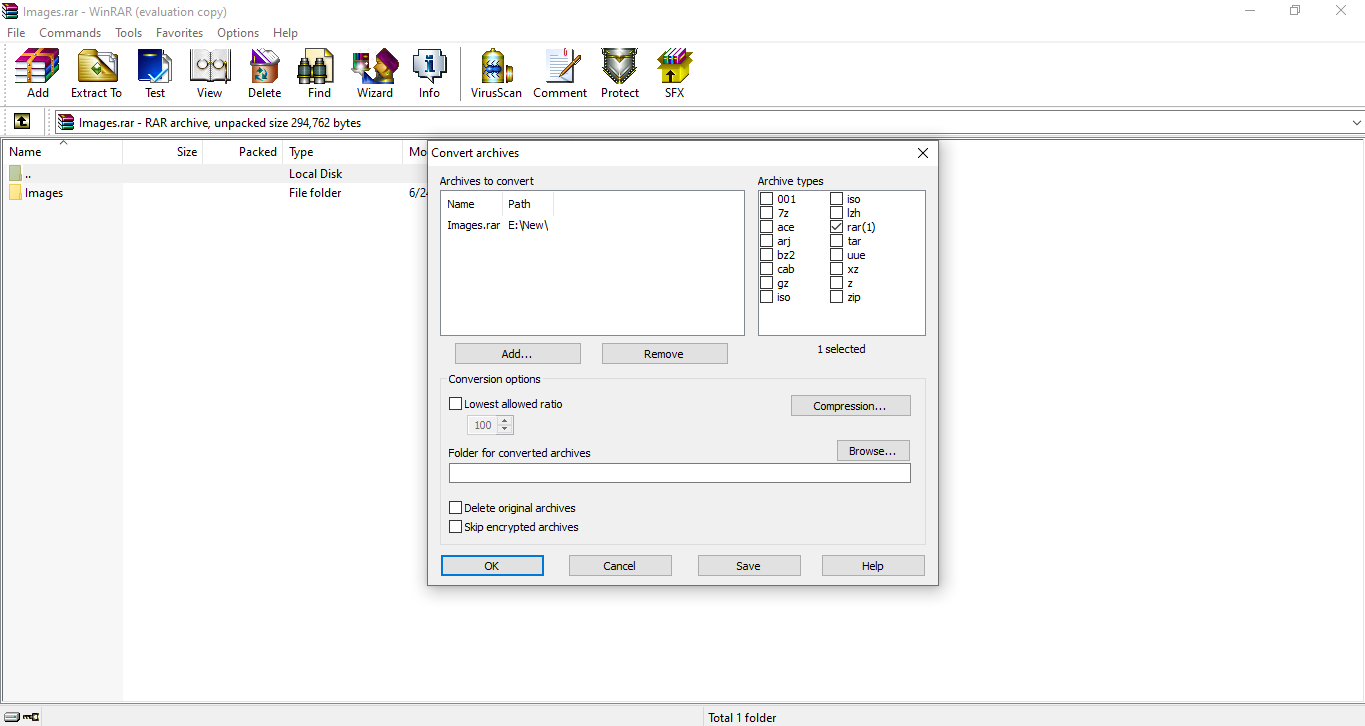Viewport: 1365px width, 726px height.
Task: Click the Info toolbar icon
Action: coord(429,70)
